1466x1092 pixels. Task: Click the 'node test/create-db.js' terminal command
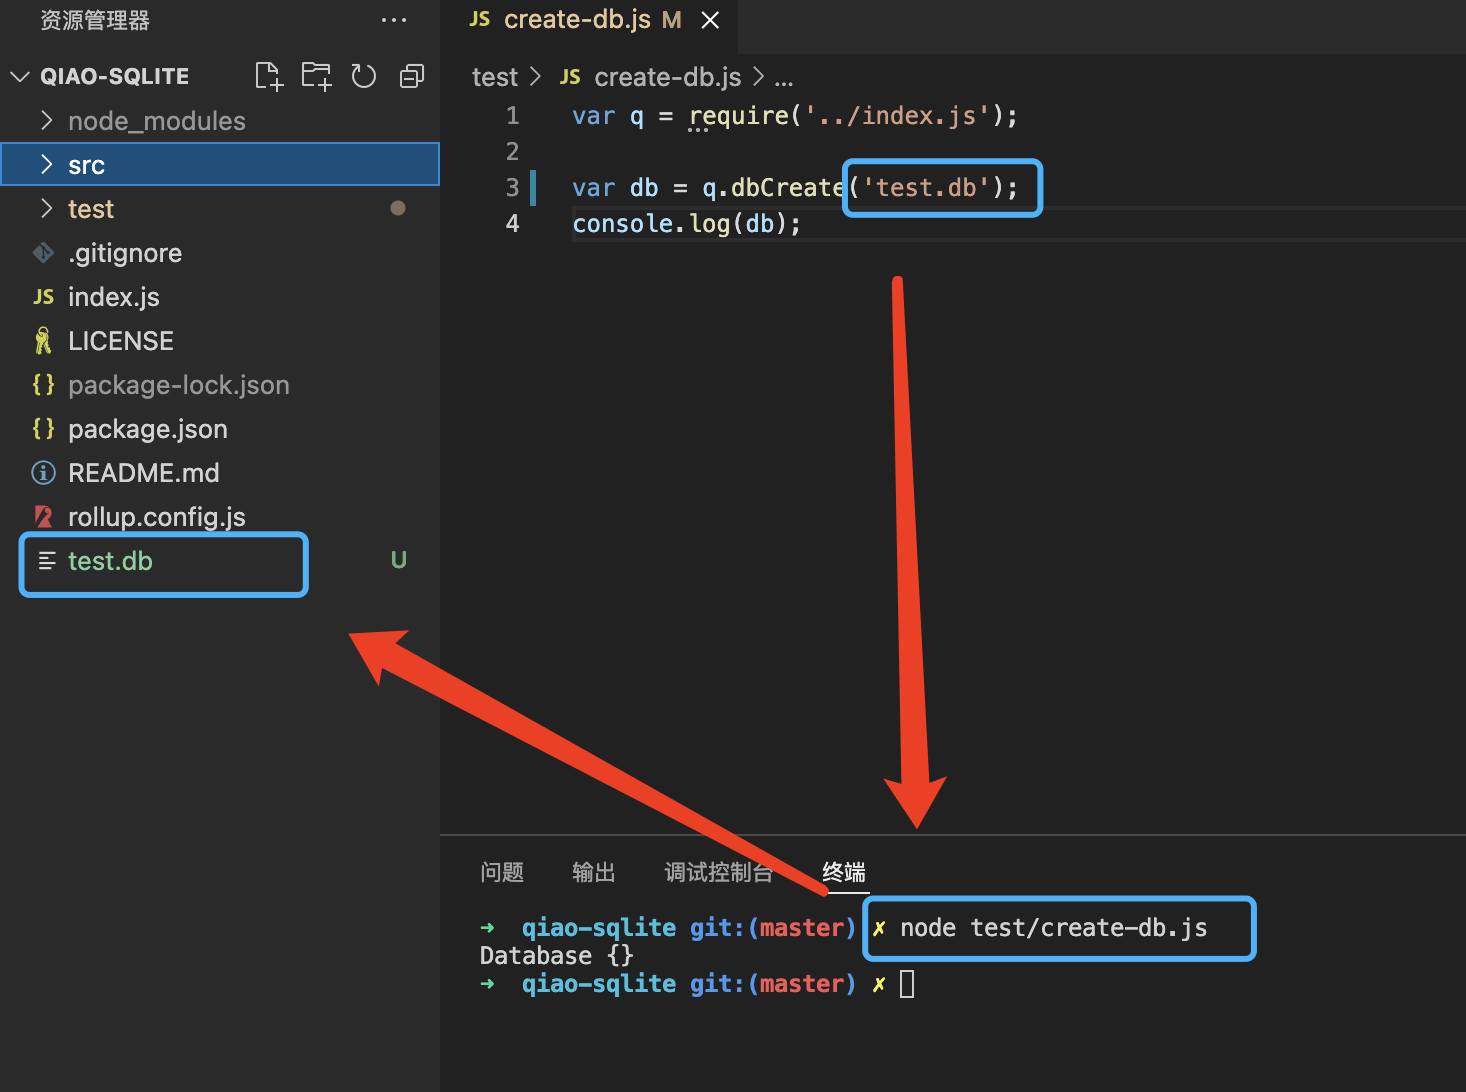point(1054,928)
